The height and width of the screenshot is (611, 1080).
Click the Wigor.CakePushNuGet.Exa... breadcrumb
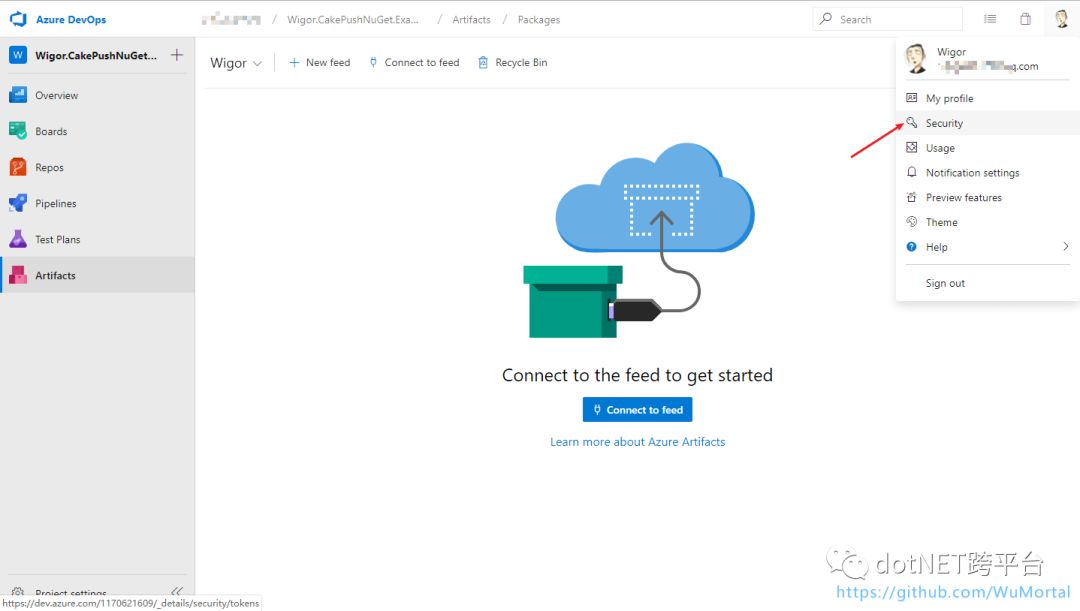coord(353,19)
